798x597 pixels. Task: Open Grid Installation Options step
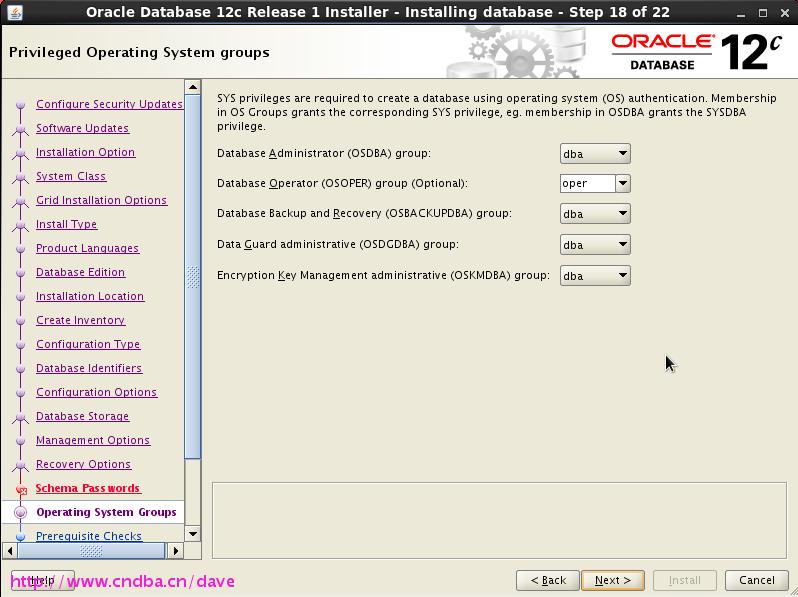point(101,200)
